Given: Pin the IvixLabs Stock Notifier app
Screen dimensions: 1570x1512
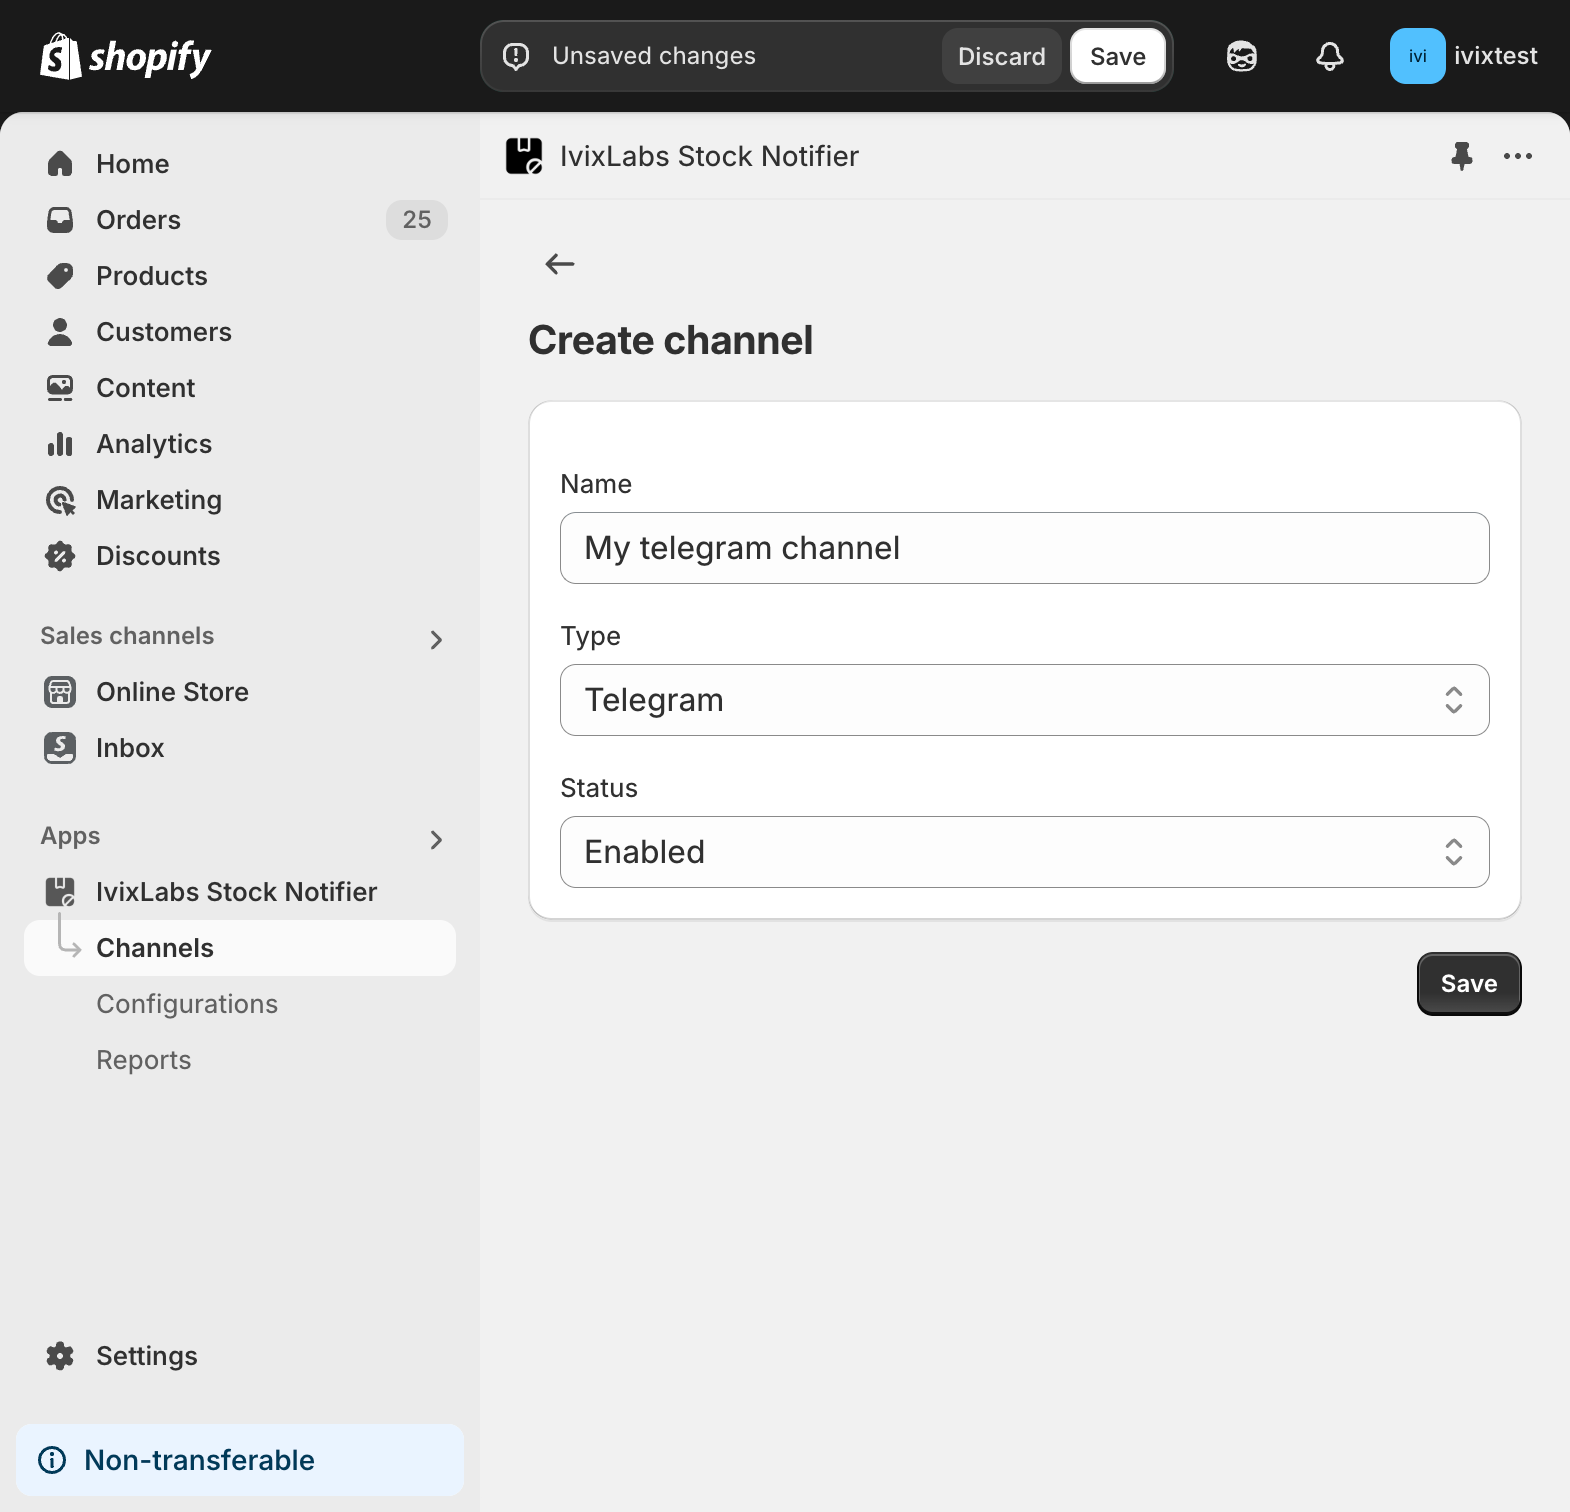Looking at the screenshot, I should (1462, 156).
